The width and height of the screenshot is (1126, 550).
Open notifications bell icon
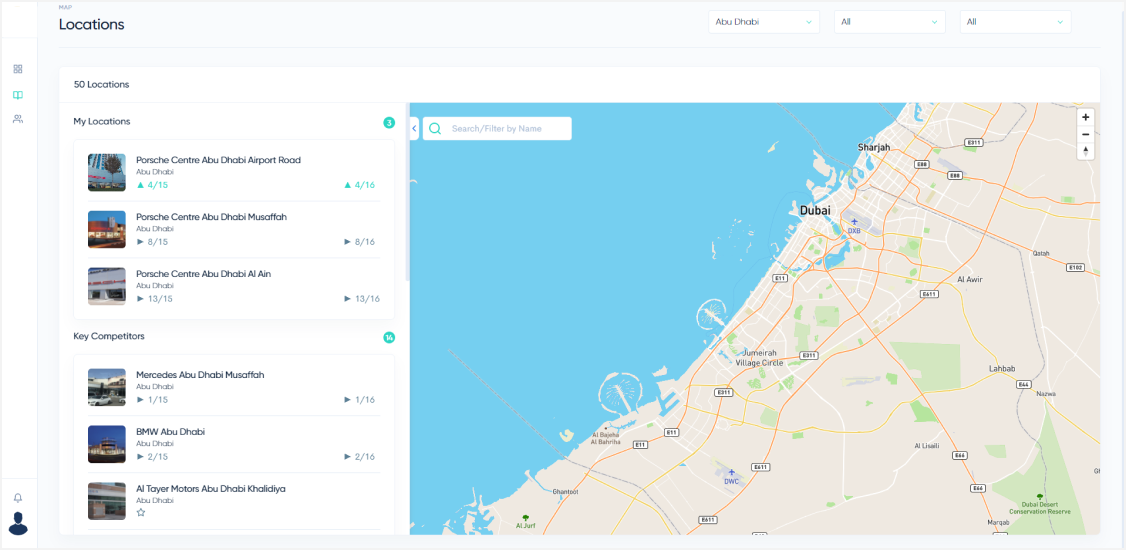click(18, 498)
